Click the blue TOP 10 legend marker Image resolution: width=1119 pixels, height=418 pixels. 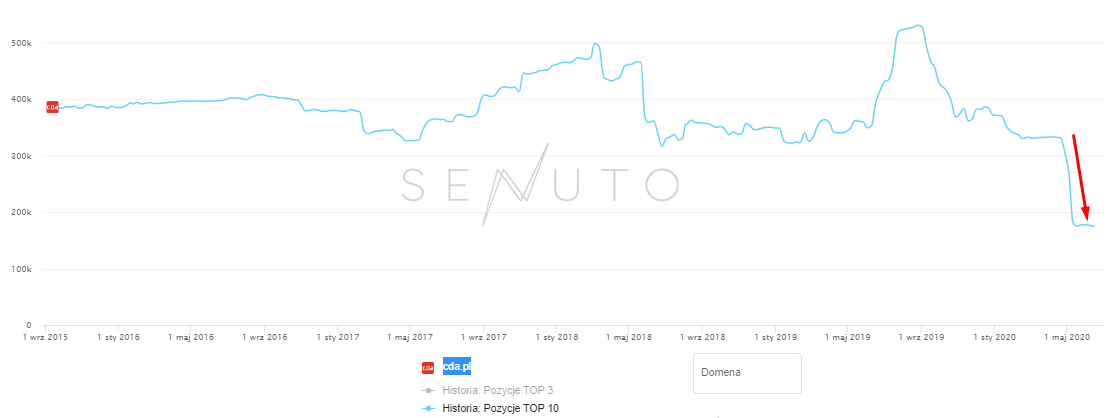tap(428, 409)
